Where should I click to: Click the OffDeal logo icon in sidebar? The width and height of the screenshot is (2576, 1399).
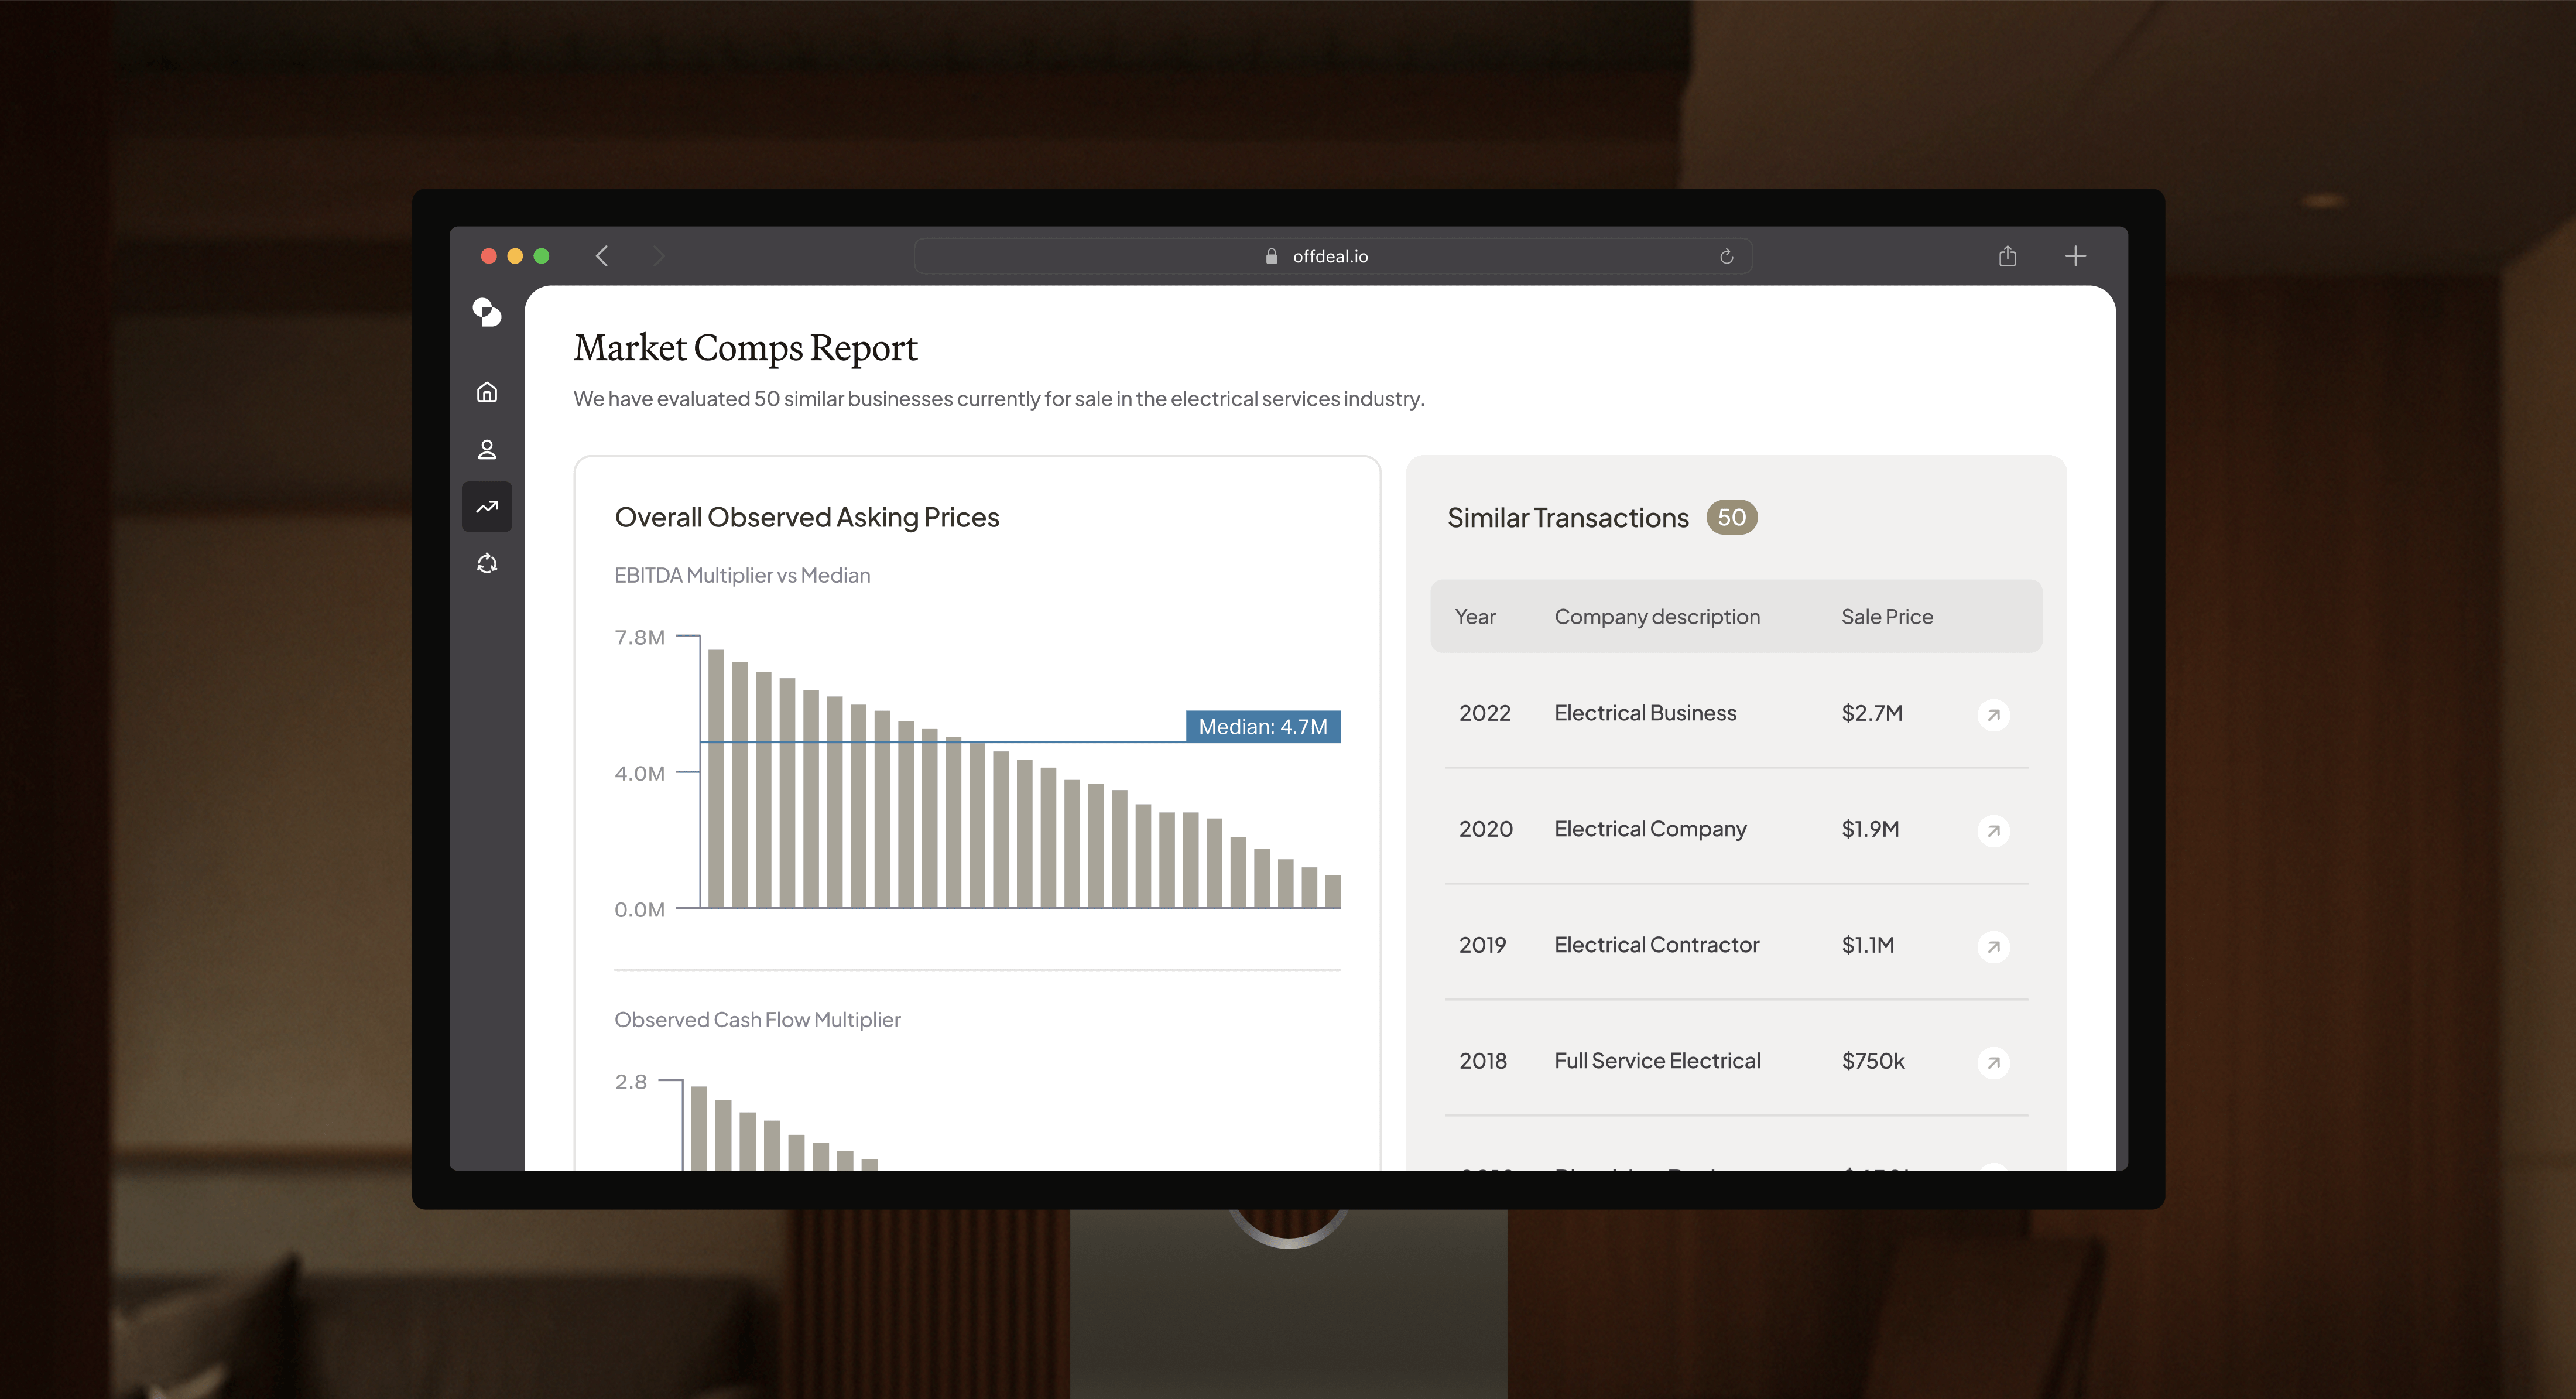[487, 313]
